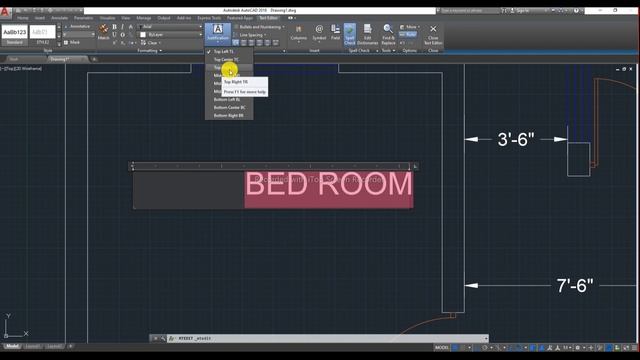The width and height of the screenshot is (640, 360).
Task: Switch to the Express Tools ribbon tab
Action: click(209, 18)
